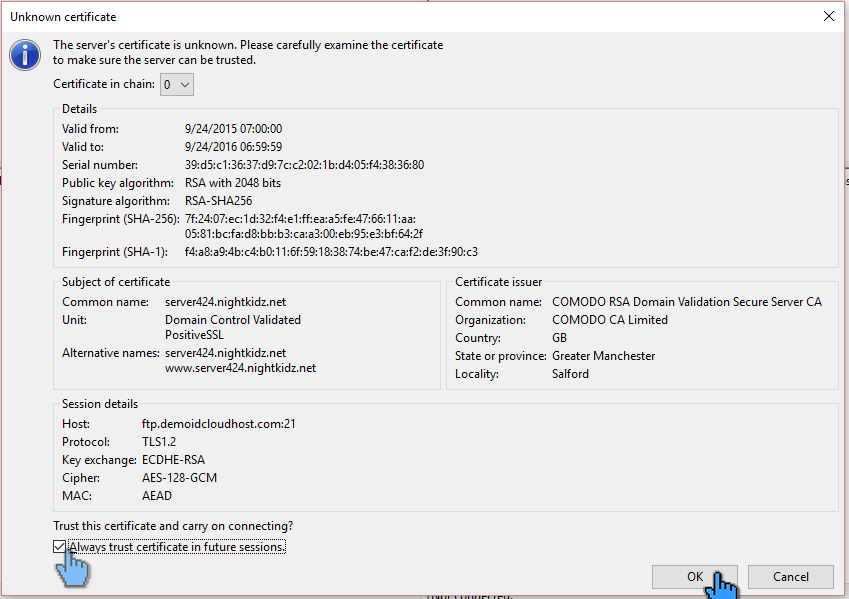Enable "Always trust certificate in future sessions"

click(58, 546)
